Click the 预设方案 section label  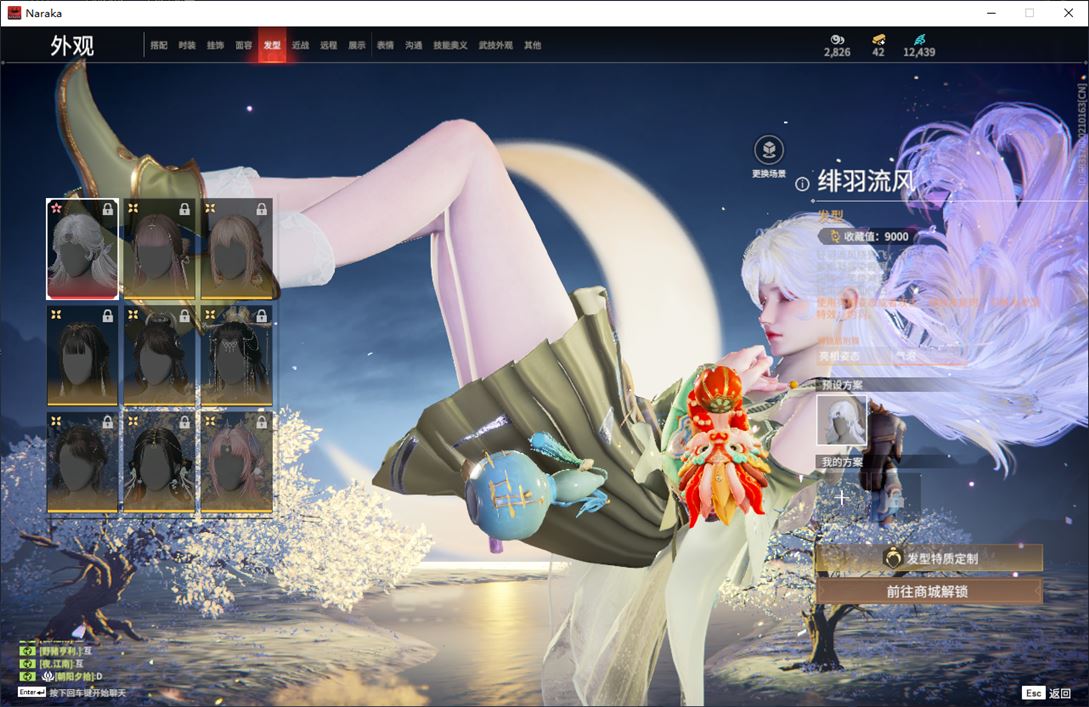842,385
